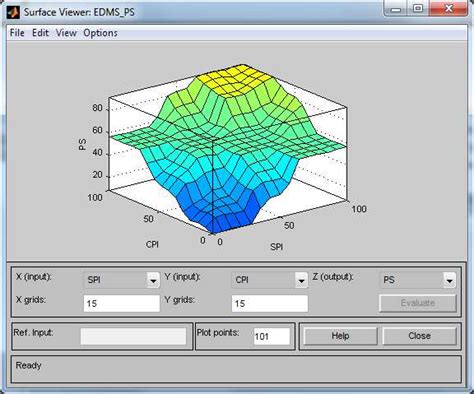The image size is (474, 394).
Task: Expand the Y (input) CPI dropdown
Action: 301,280
